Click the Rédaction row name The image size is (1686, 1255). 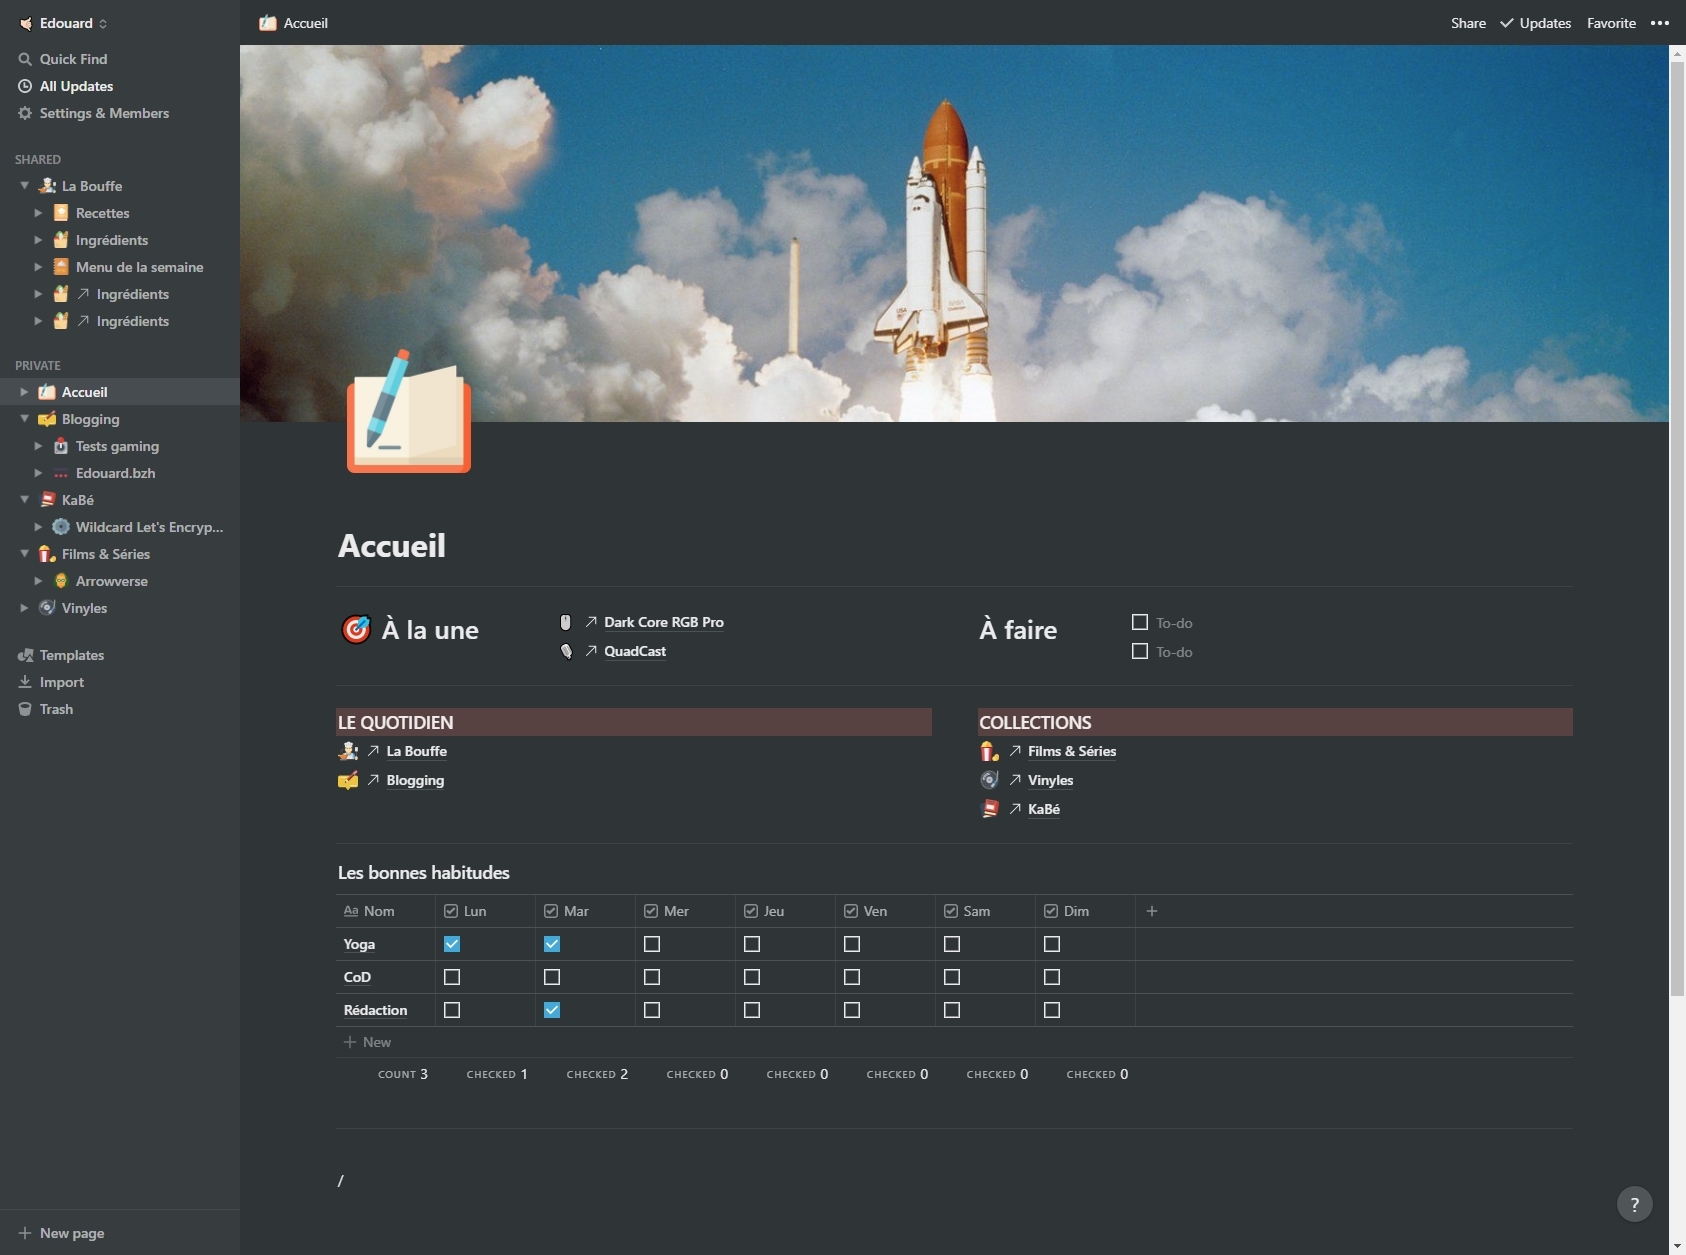(x=375, y=1010)
